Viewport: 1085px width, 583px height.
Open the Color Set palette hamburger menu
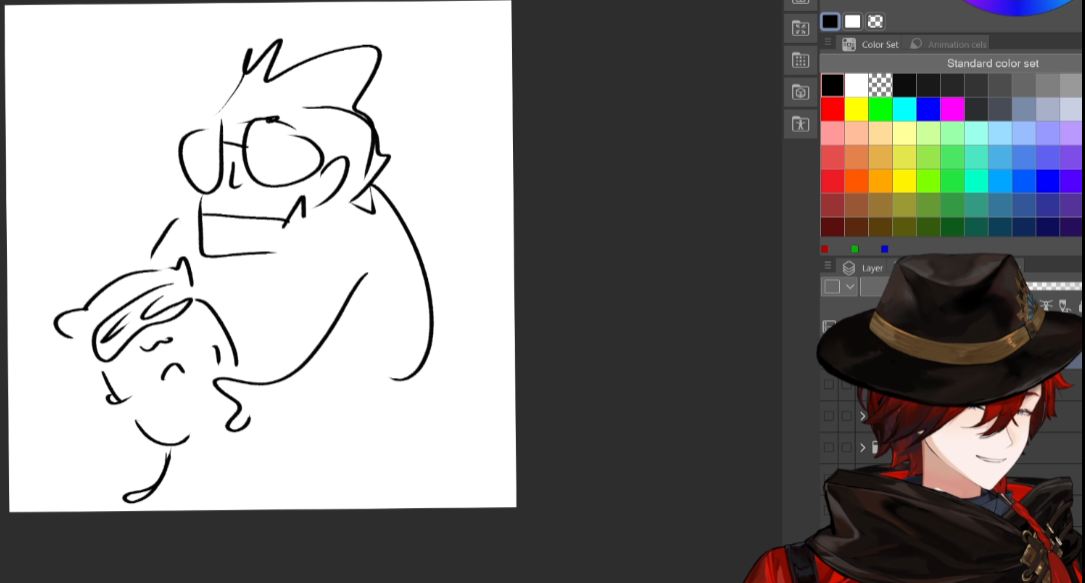(x=828, y=43)
